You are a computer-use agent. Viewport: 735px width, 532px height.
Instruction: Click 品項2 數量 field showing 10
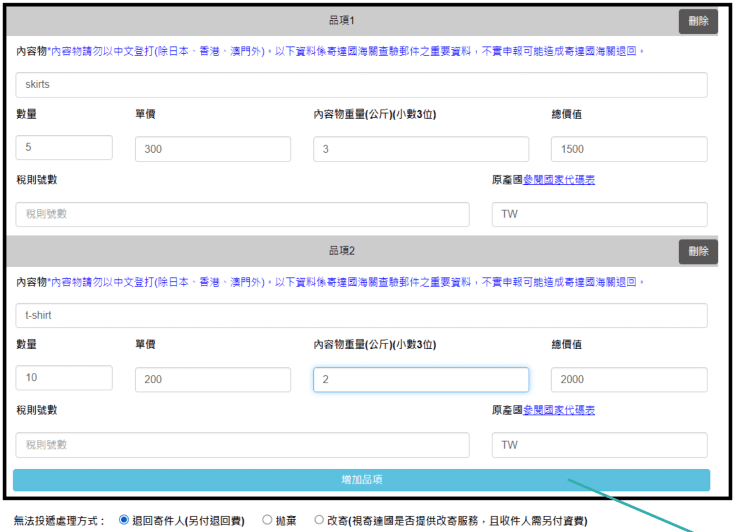[64, 378]
